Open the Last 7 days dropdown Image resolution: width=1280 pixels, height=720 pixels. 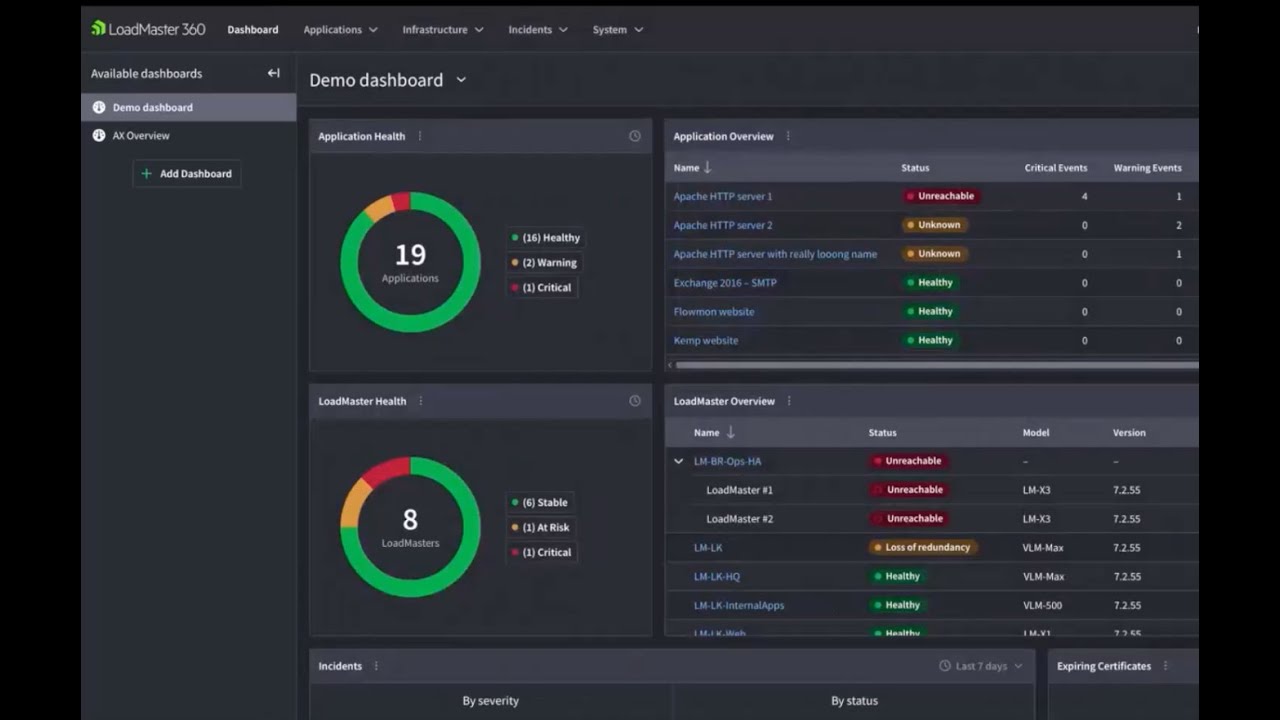click(x=981, y=666)
